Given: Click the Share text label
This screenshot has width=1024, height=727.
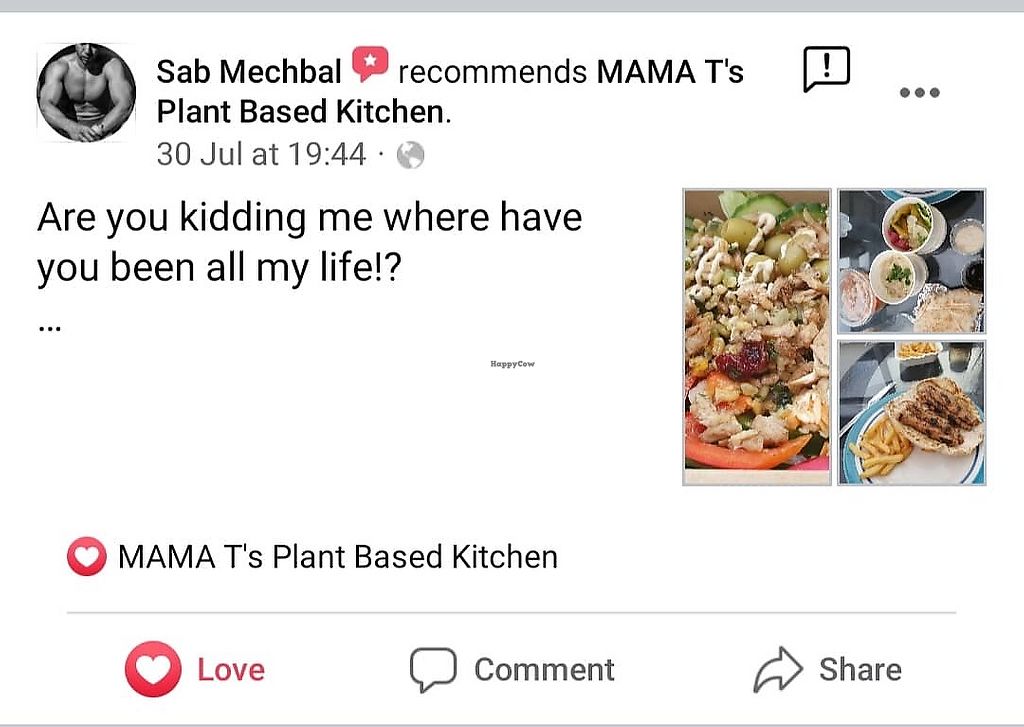Looking at the screenshot, I should pos(860,669).
